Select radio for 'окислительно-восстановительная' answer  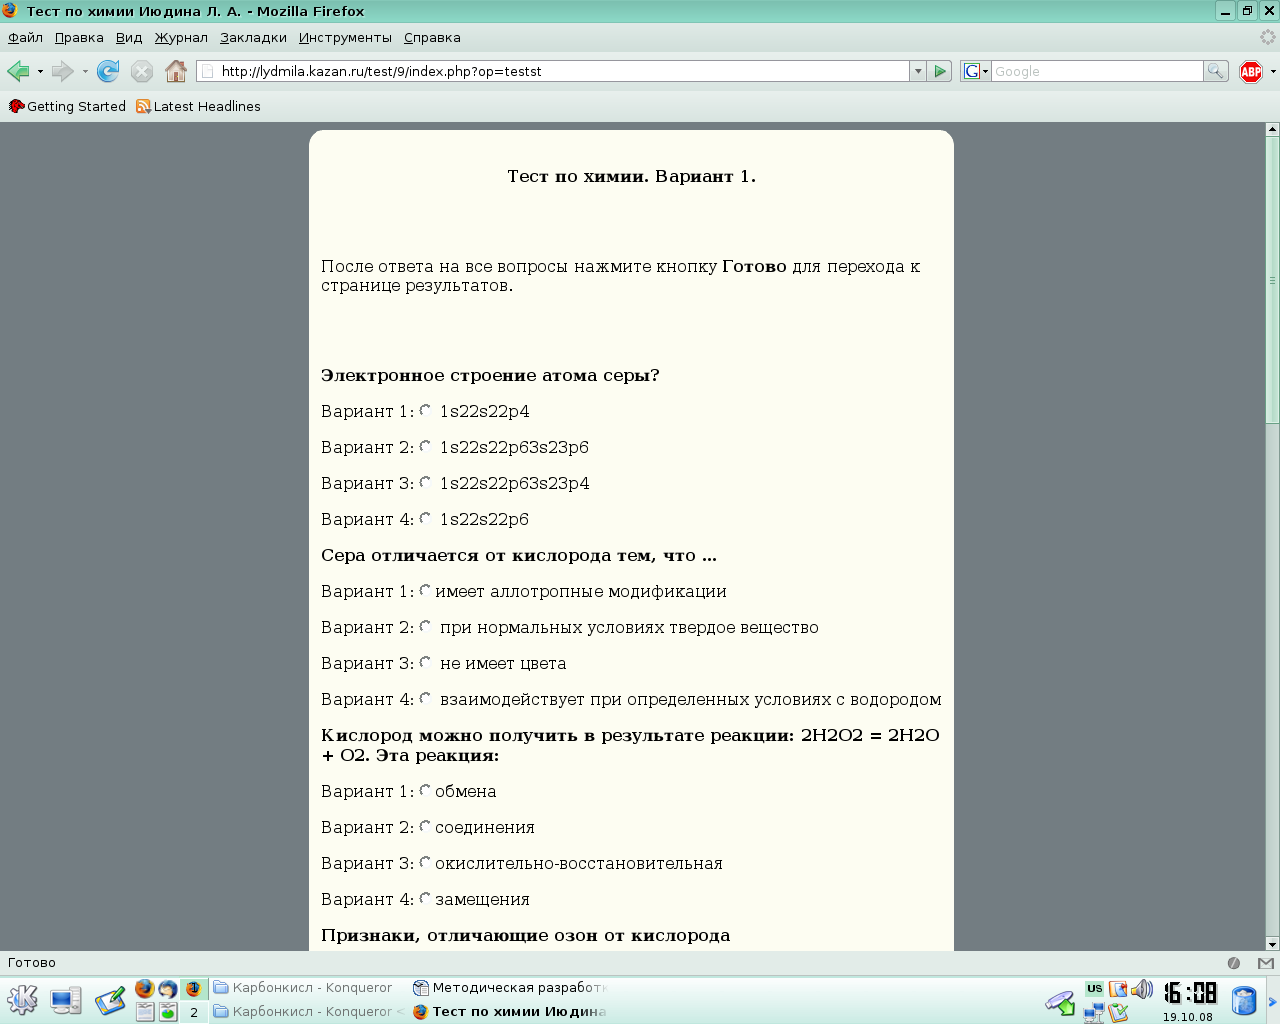coord(425,862)
